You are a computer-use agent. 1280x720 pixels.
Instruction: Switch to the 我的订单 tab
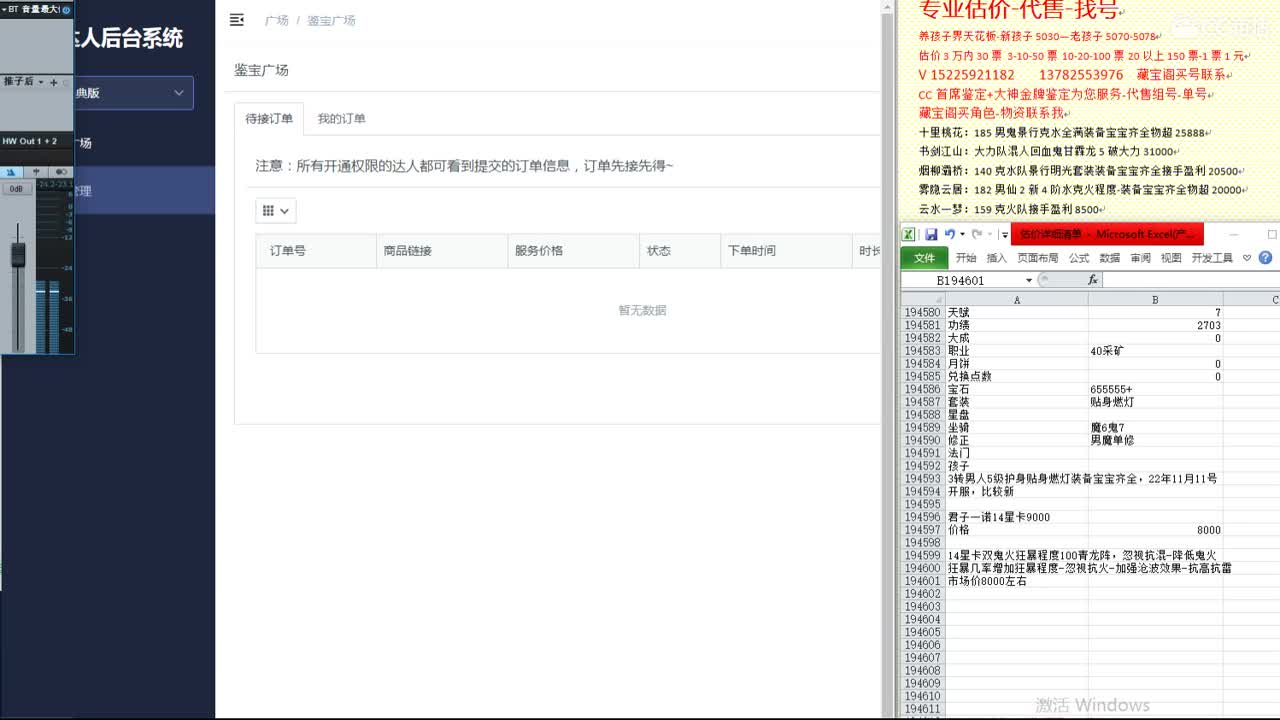(341, 119)
